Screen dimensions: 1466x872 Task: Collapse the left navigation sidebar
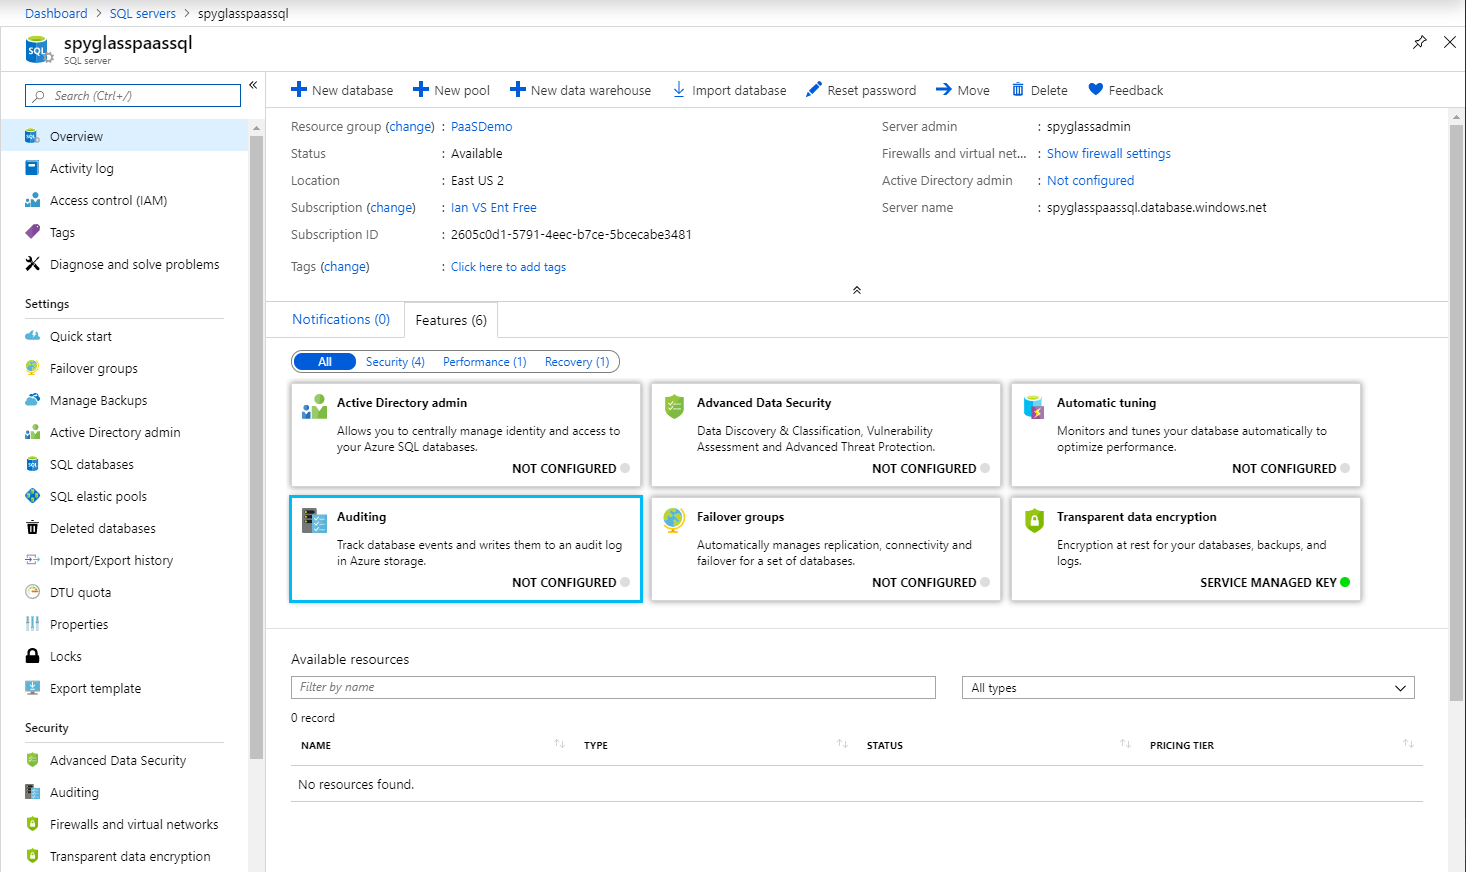252,85
